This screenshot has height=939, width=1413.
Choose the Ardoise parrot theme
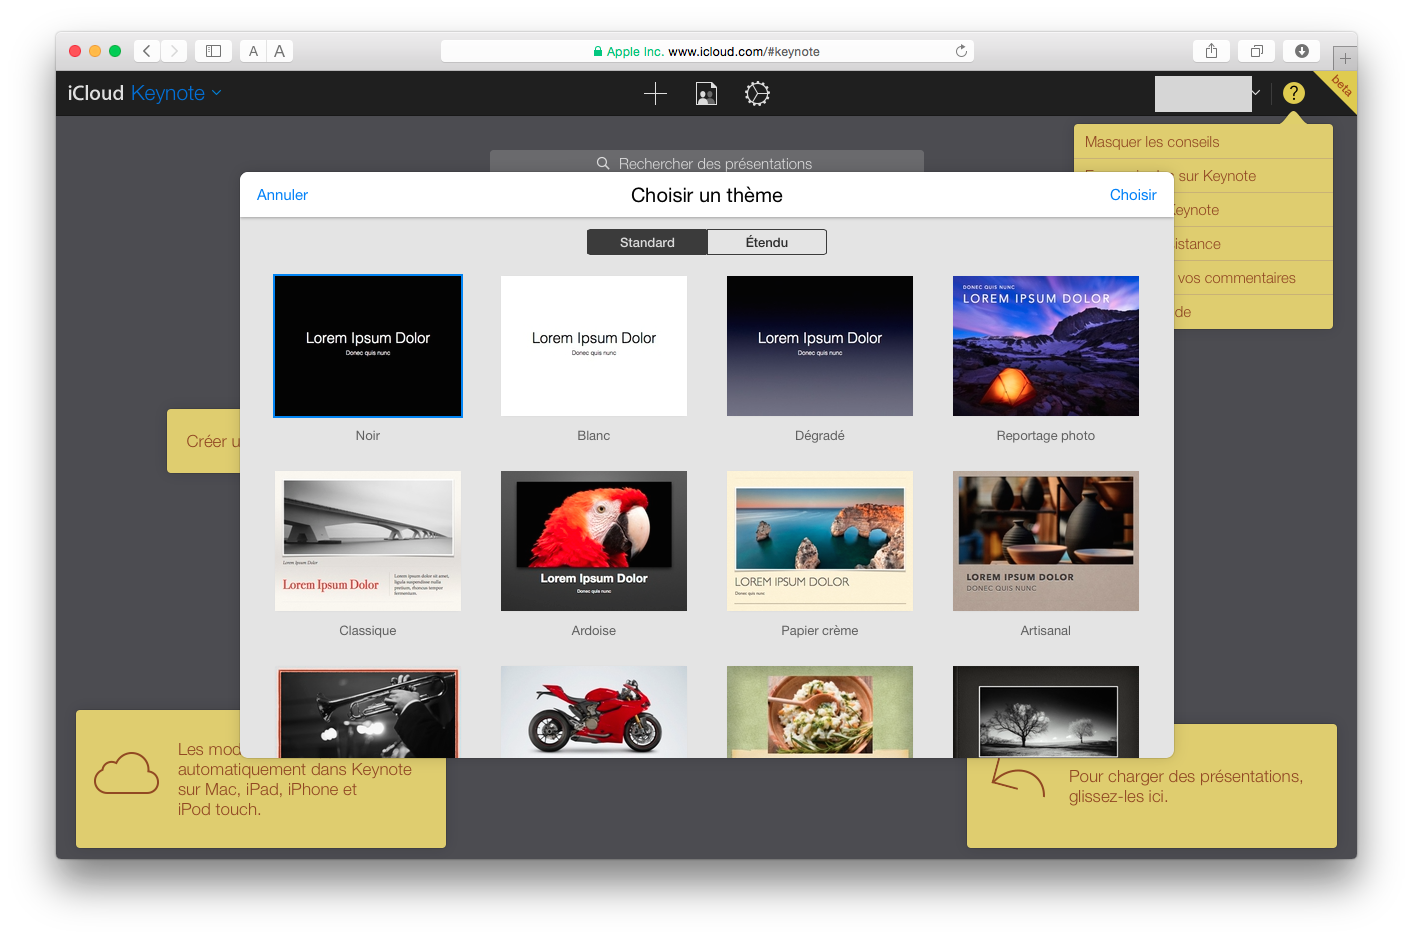pyautogui.click(x=594, y=541)
